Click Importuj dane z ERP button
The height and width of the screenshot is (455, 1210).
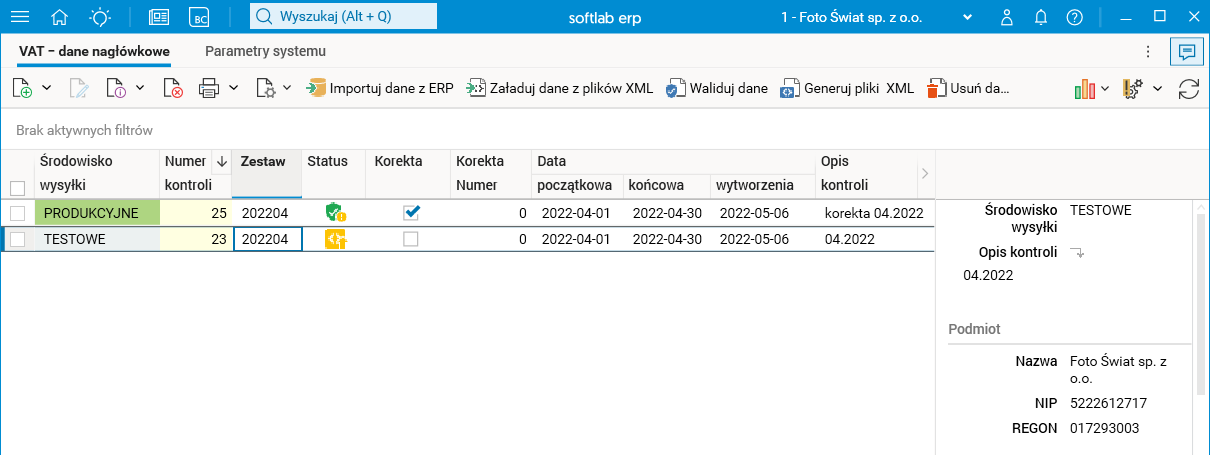(x=381, y=89)
